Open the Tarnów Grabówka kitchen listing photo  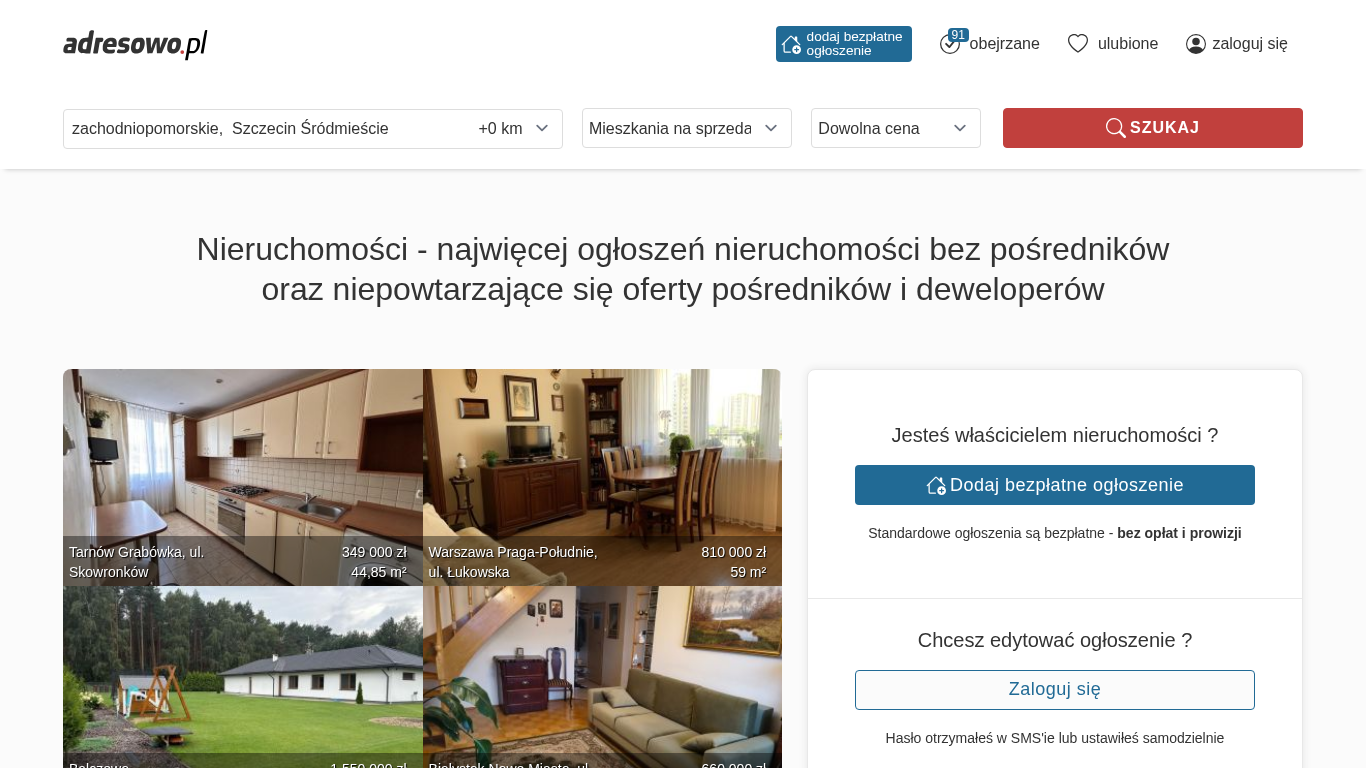tap(243, 477)
